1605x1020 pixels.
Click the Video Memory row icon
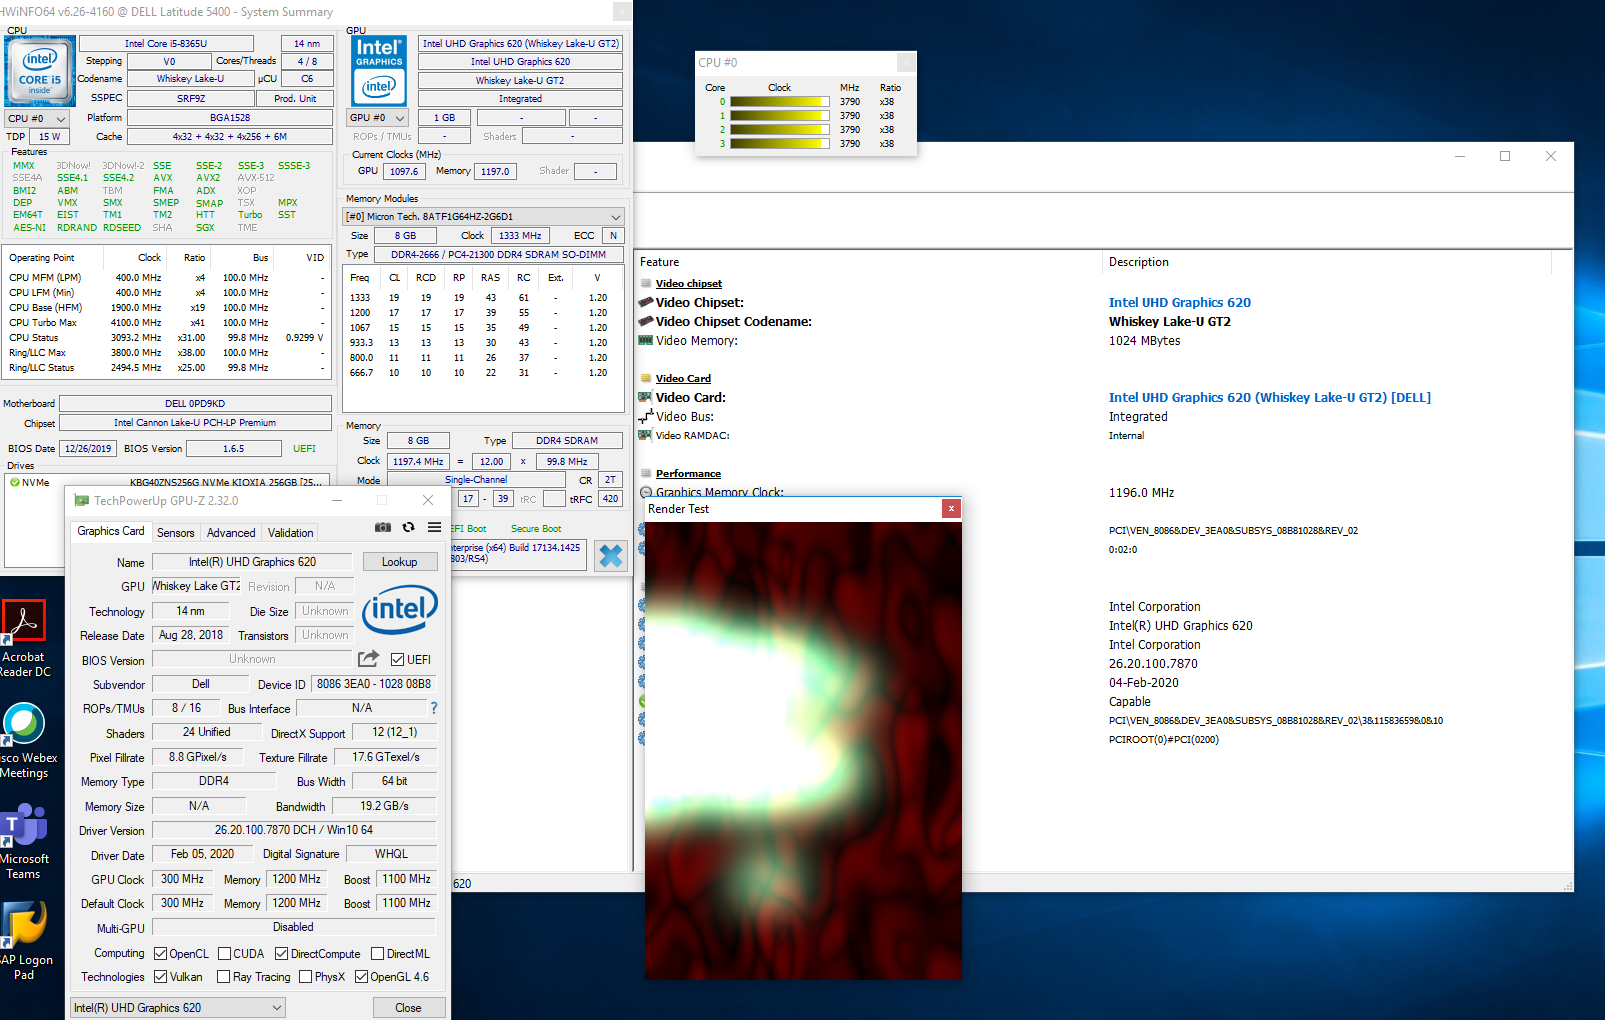pyautogui.click(x=646, y=341)
